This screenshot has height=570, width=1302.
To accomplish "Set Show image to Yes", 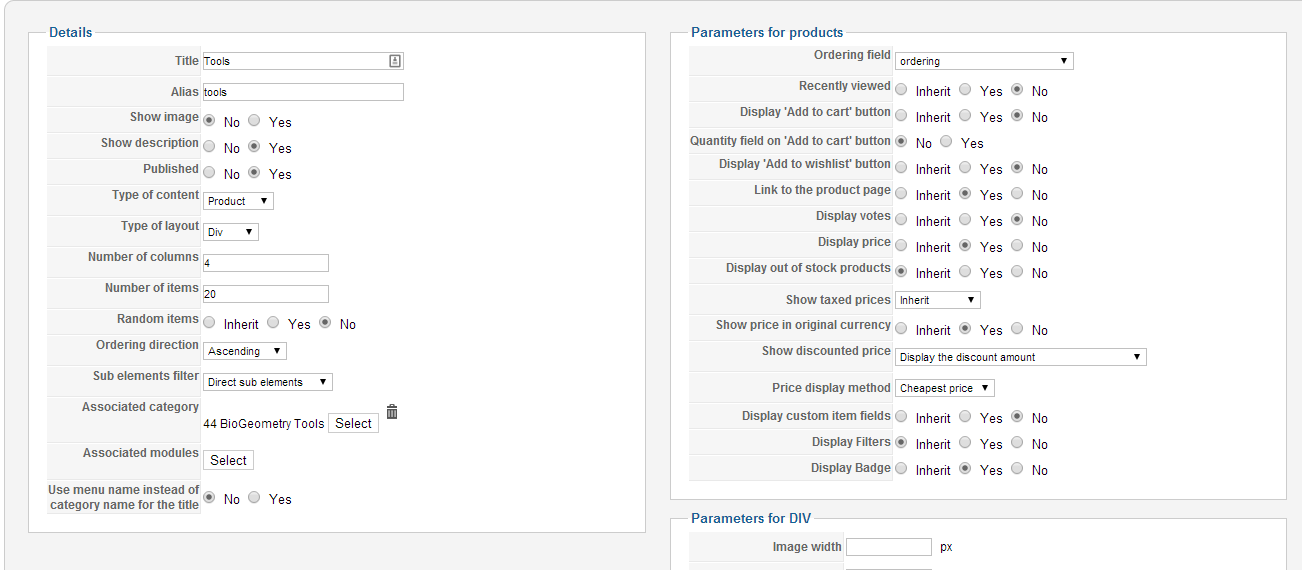I will pyautogui.click(x=255, y=121).
